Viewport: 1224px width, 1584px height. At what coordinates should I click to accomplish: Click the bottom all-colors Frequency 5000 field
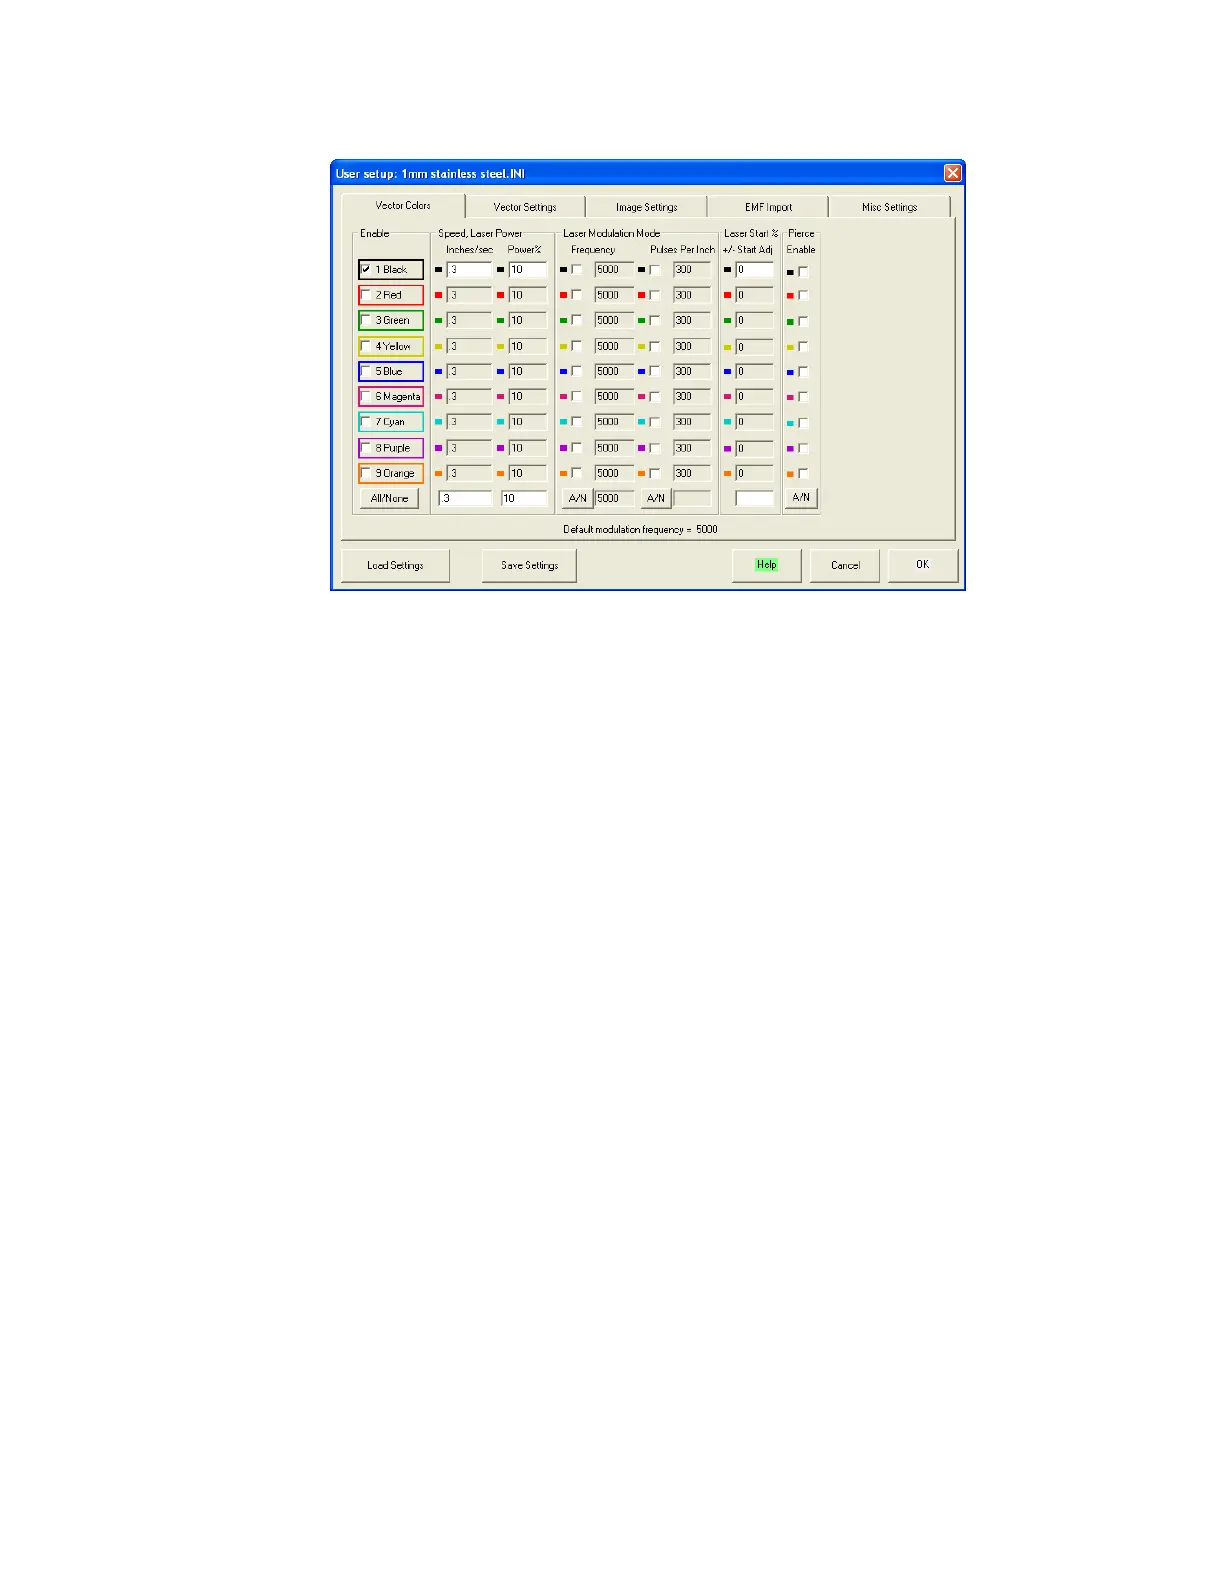[614, 498]
